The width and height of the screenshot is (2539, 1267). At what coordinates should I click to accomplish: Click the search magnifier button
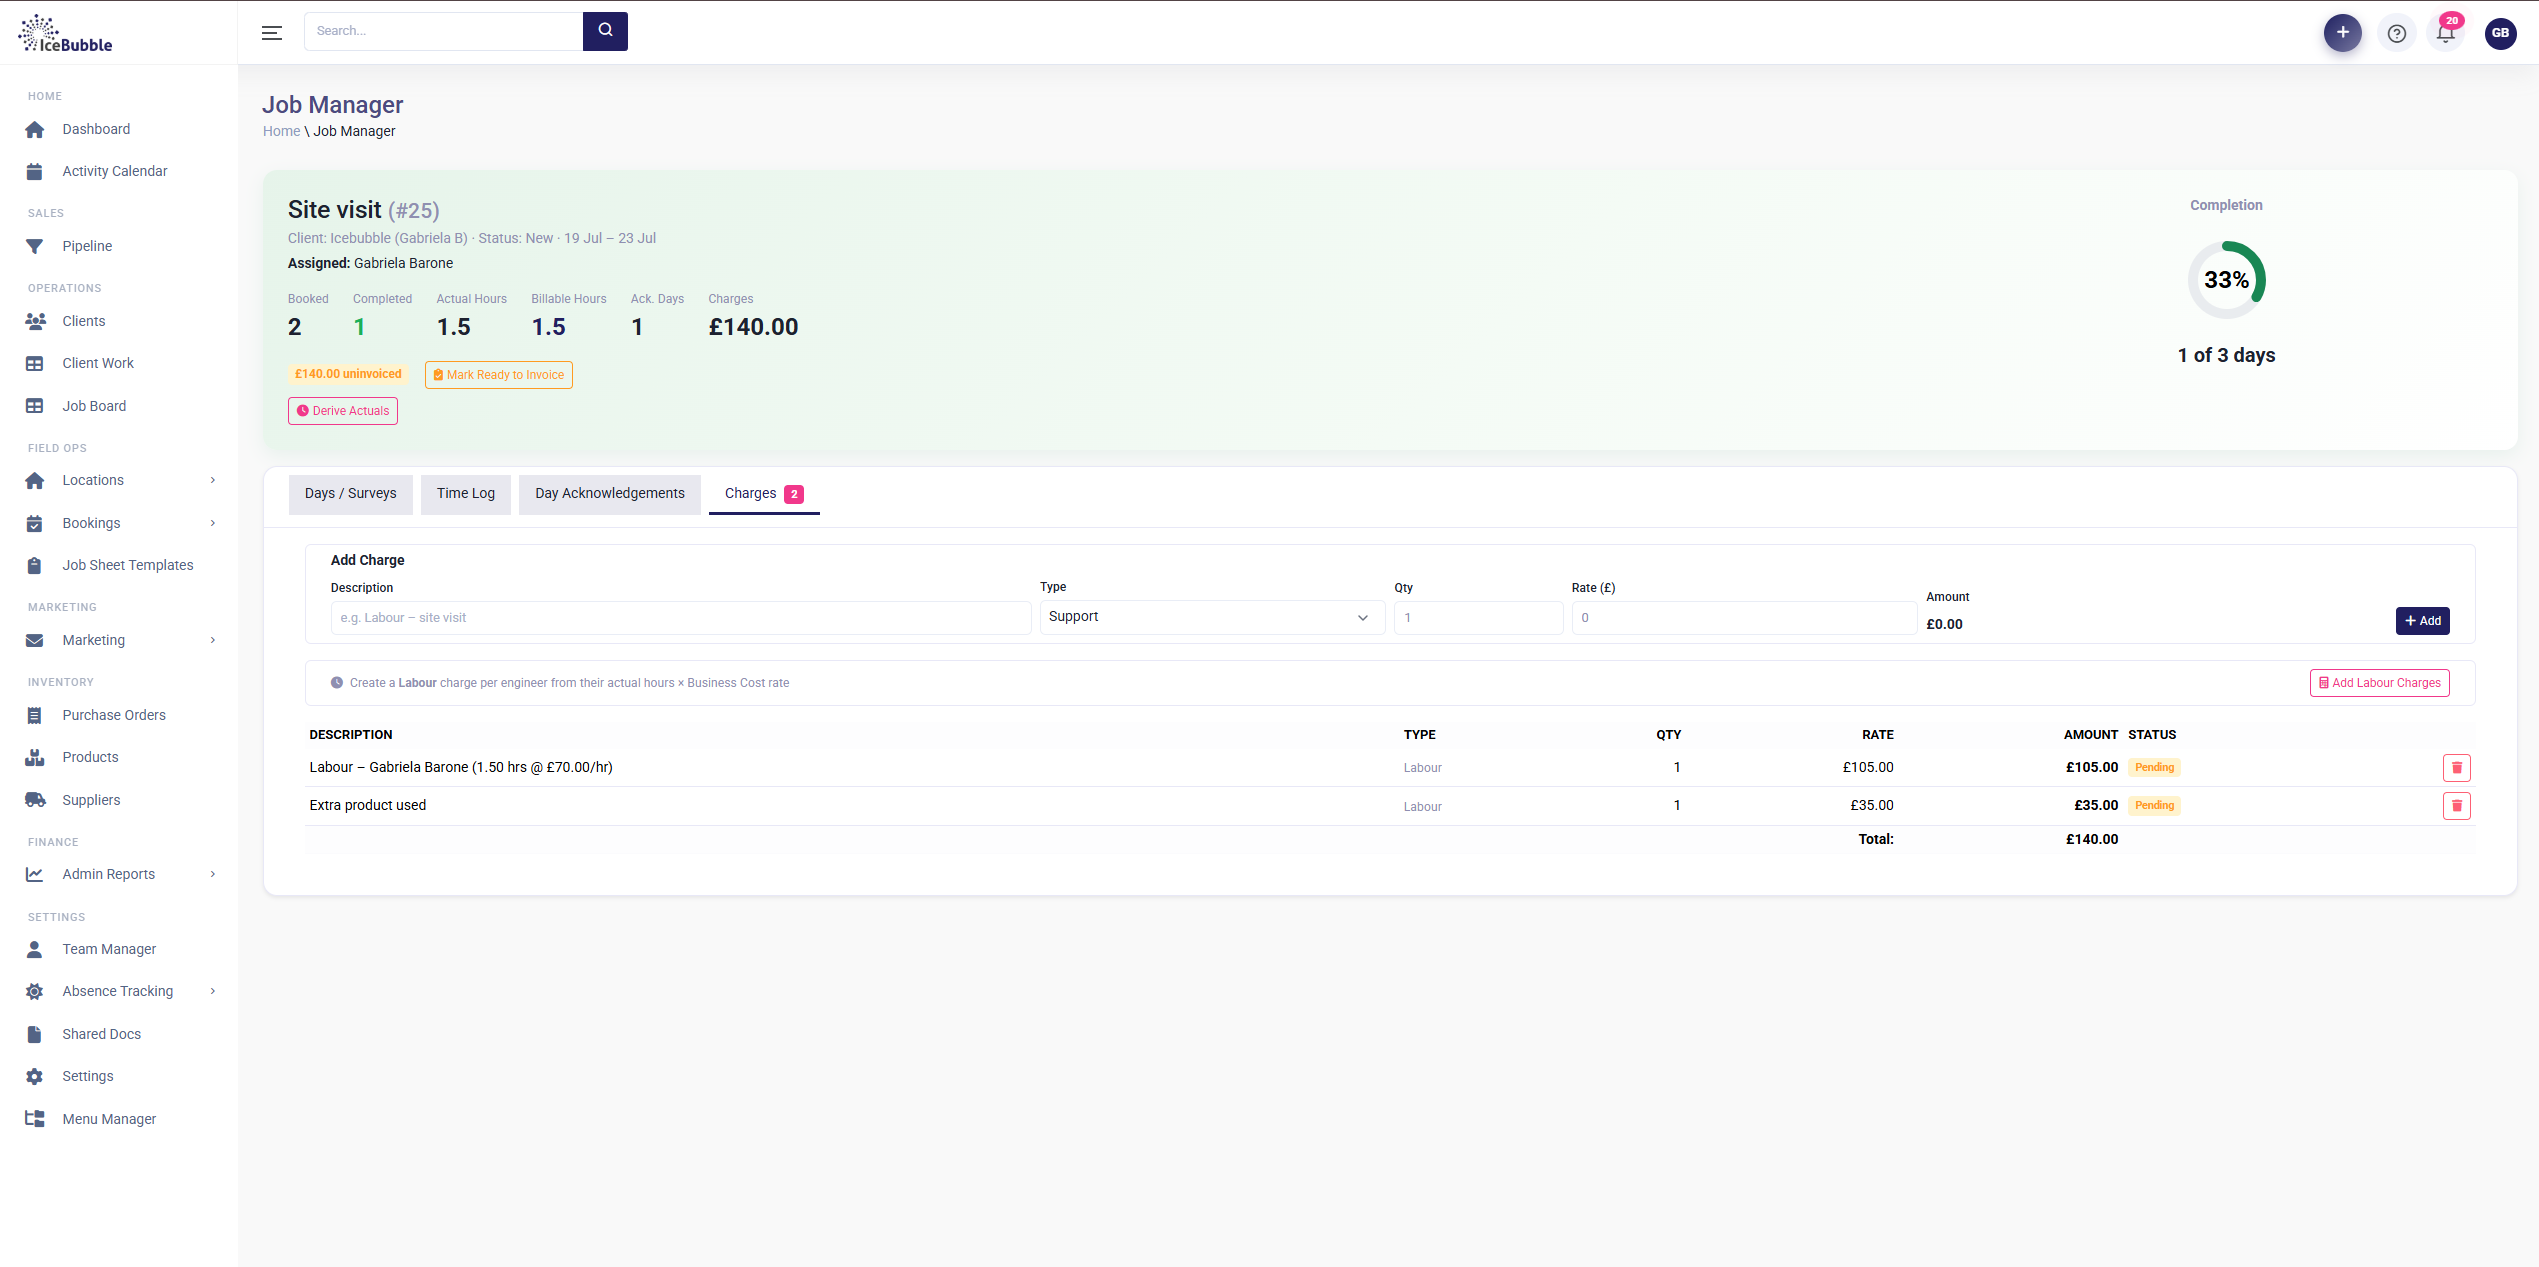[605, 31]
